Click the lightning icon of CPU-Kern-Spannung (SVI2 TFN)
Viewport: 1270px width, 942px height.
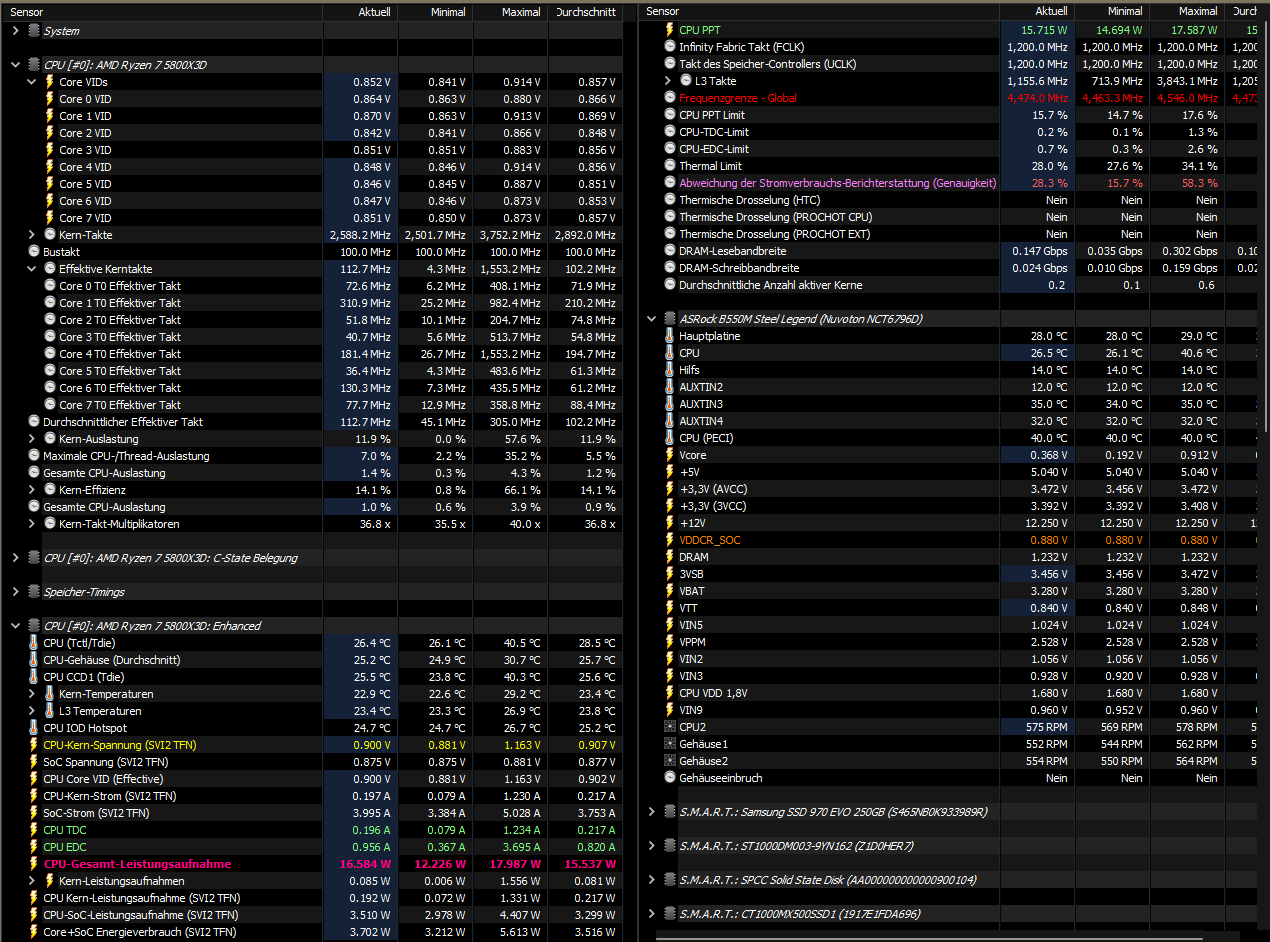click(x=34, y=745)
